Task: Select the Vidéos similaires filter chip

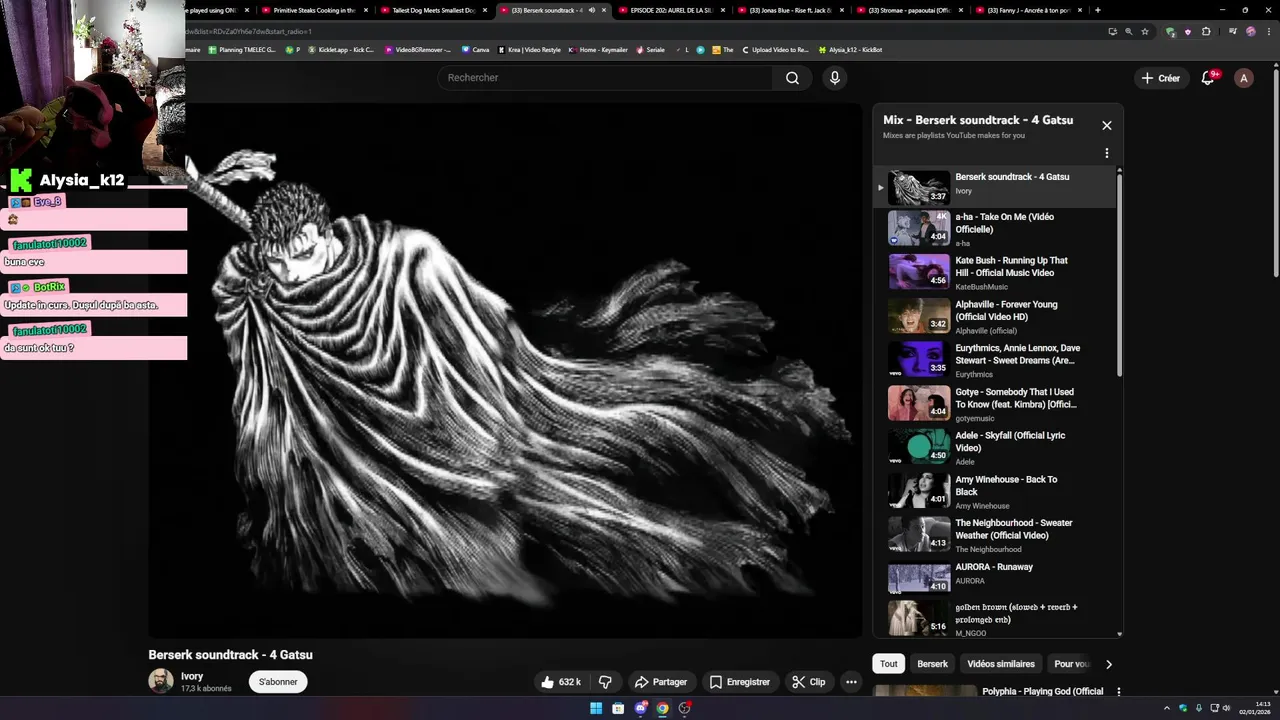Action: pos(1001,664)
